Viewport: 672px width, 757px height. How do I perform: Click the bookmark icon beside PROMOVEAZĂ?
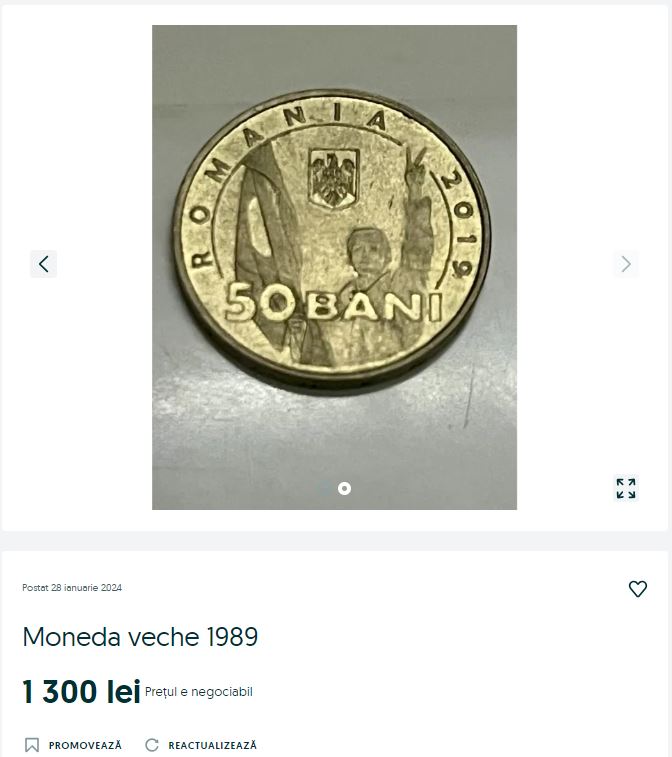[x=32, y=745]
